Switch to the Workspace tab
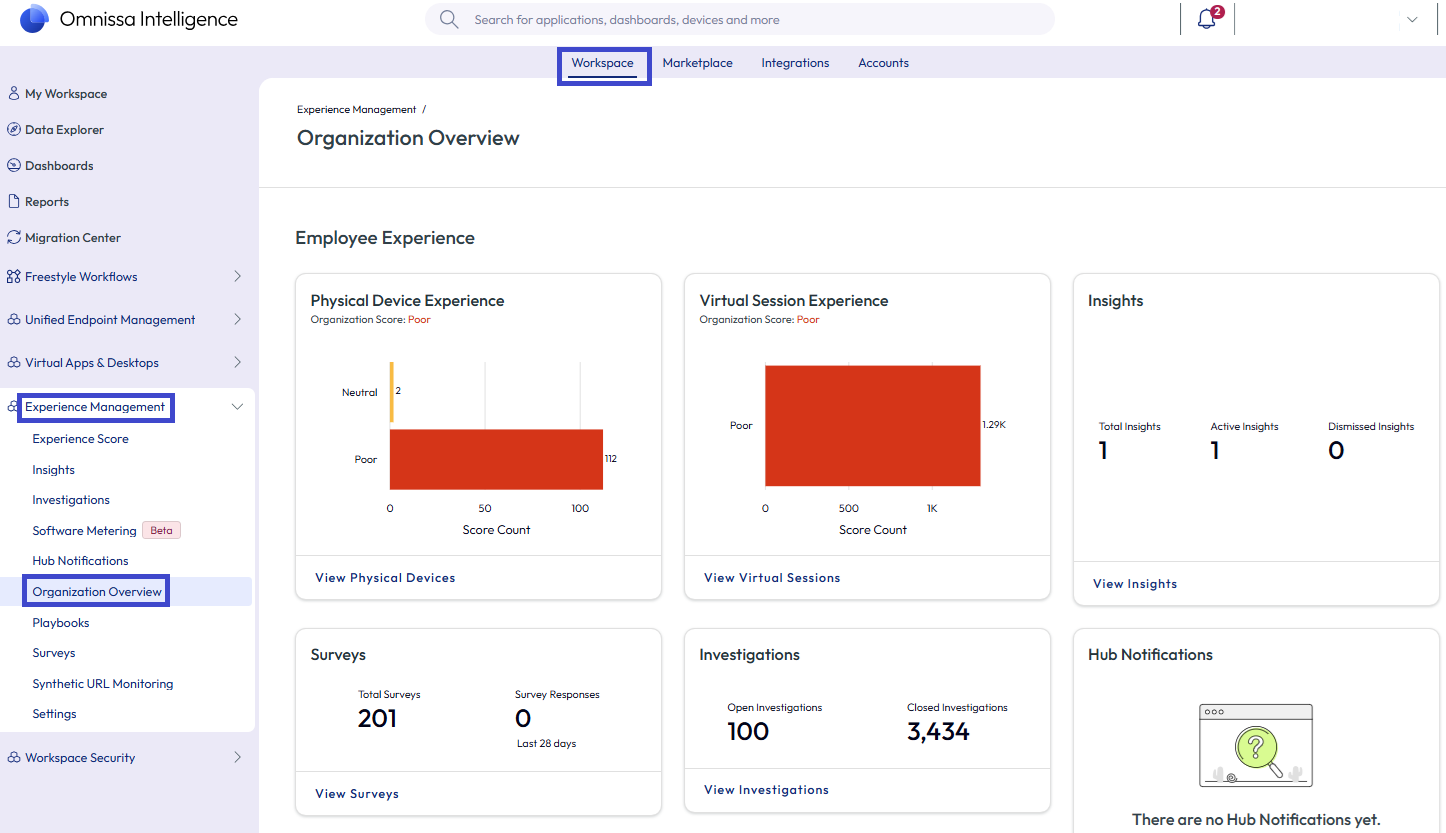The width and height of the screenshot is (1446, 833). 603,63
